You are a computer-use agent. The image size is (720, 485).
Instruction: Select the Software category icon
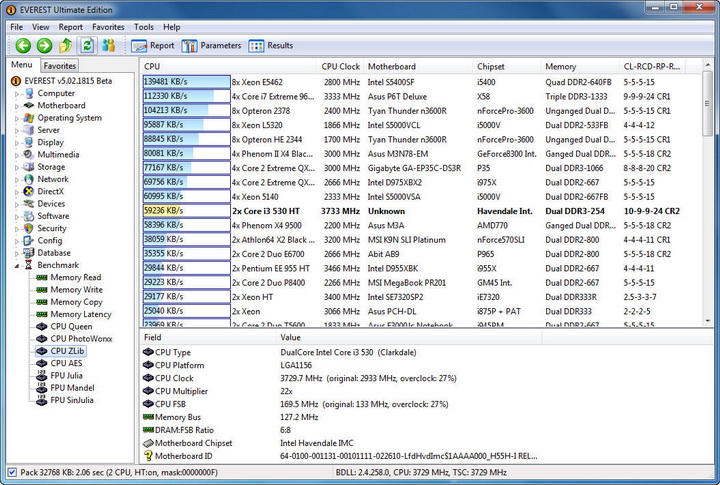coord(29,216)
